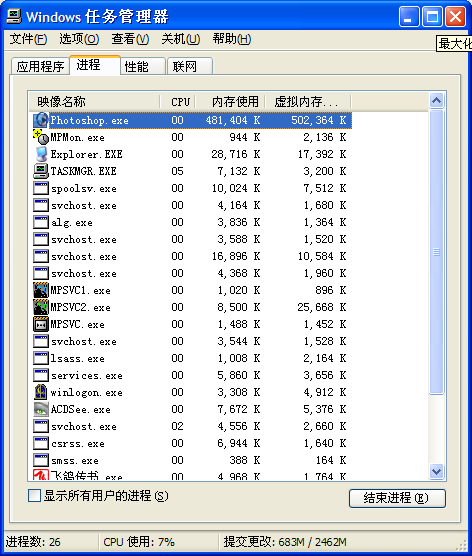Click the ACDSee.exe eye icon
Image resolution: width=472 pixels, height=556 pixels.
[x=40, y=410]
